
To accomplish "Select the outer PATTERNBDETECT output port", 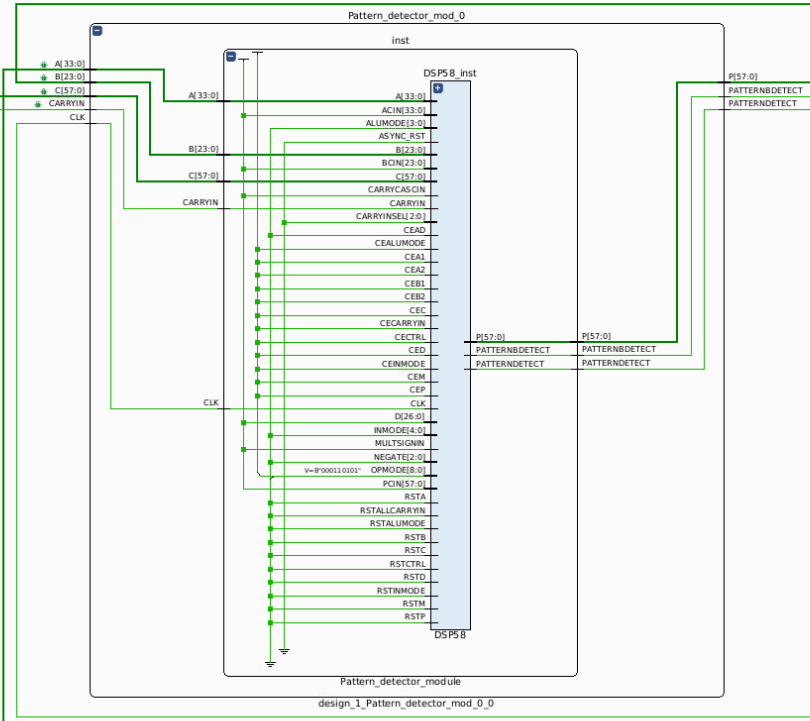I will pyautogui.click(x=765, y=90).
